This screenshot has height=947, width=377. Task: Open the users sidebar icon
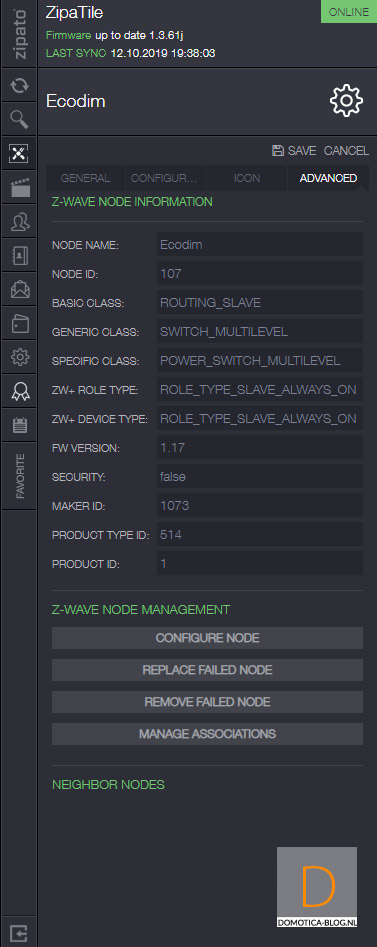[x=19, y=222]
